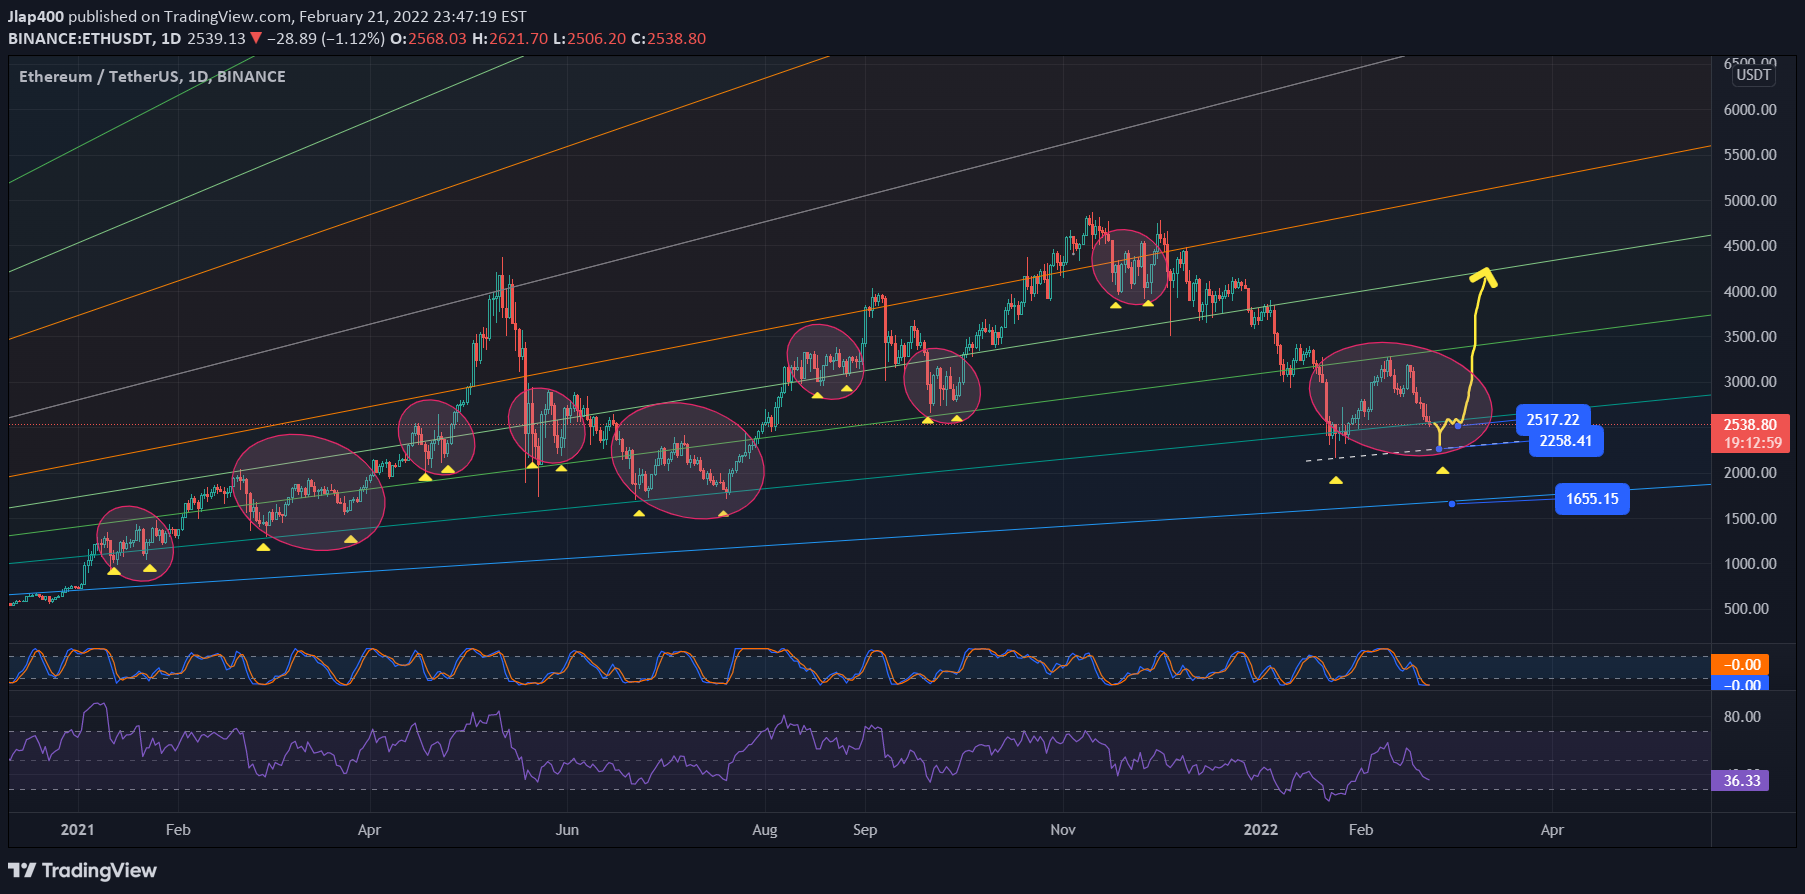Click the 80.00 RSI axis label
Image resolution: width=1805 pixels, height=894 pixels.
point(1742,717)
